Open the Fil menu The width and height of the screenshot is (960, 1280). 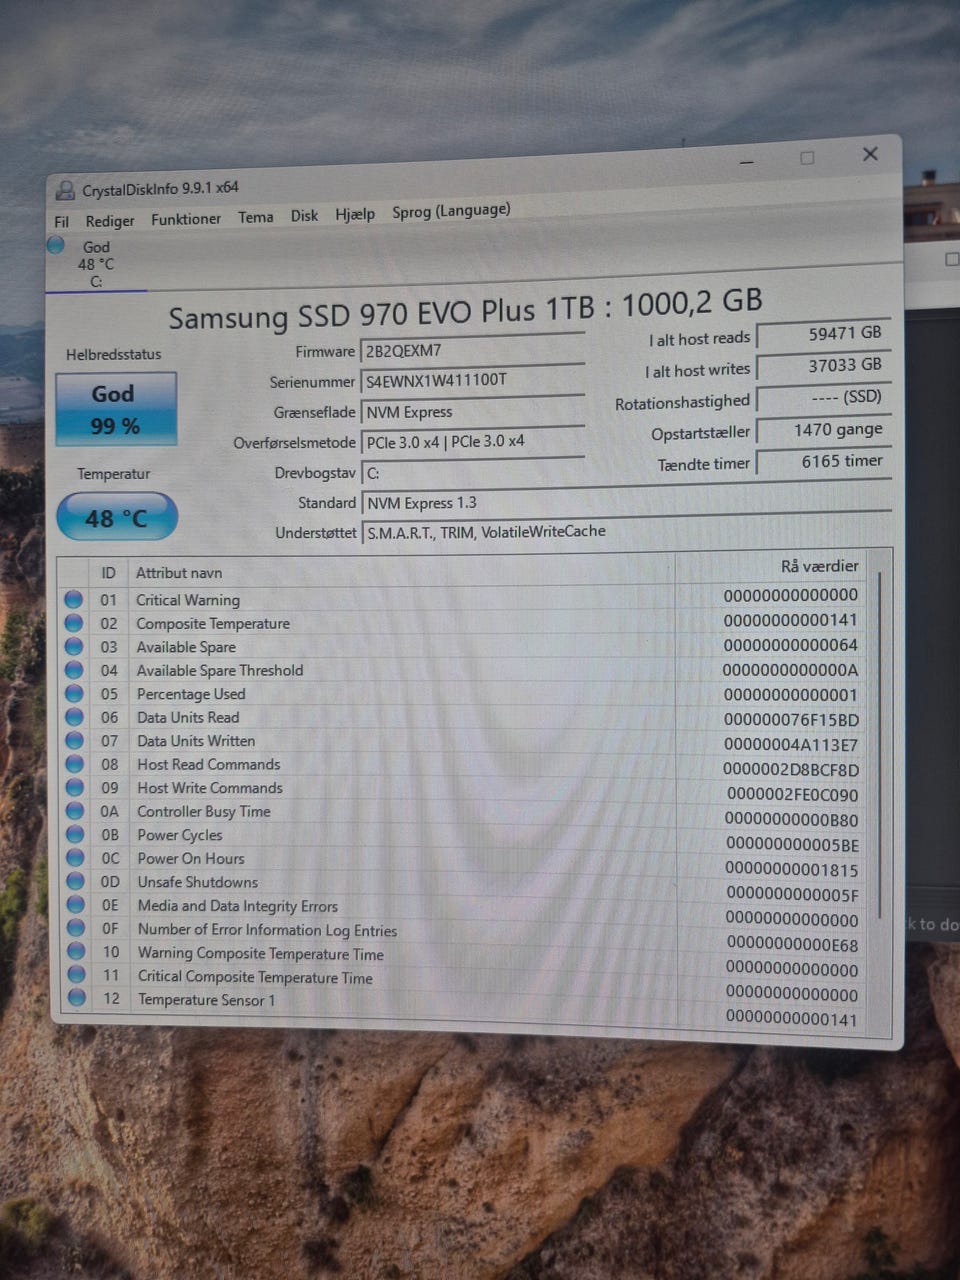(62, 222)
